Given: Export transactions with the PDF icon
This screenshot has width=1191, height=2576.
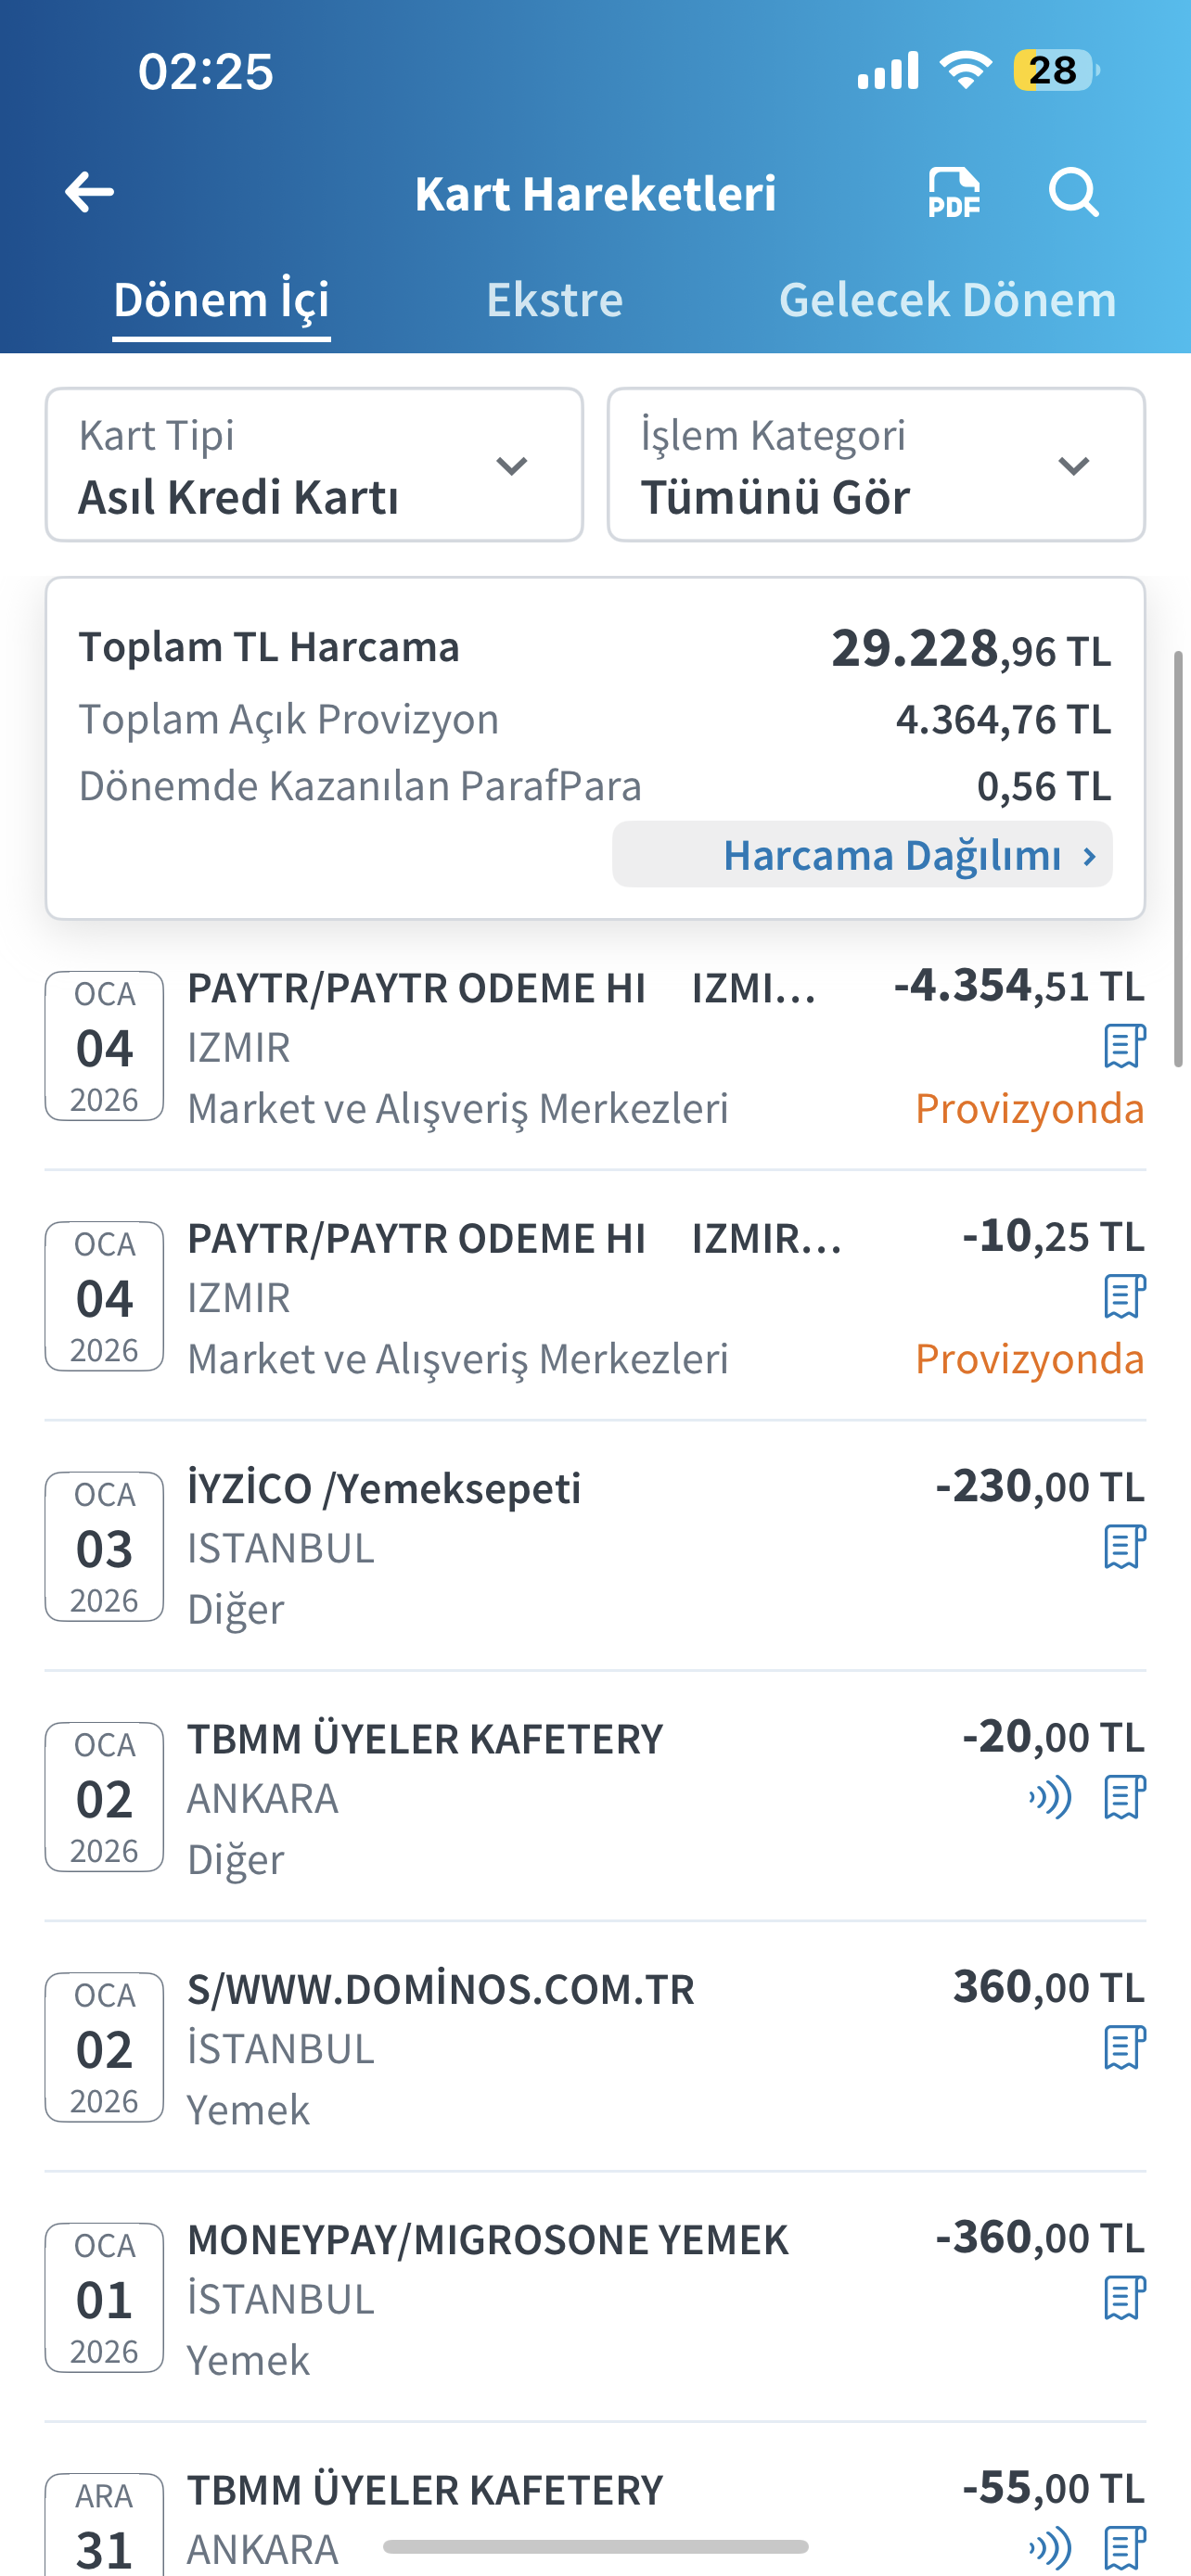Looking at the screenshot, I should tap(954, 192).
